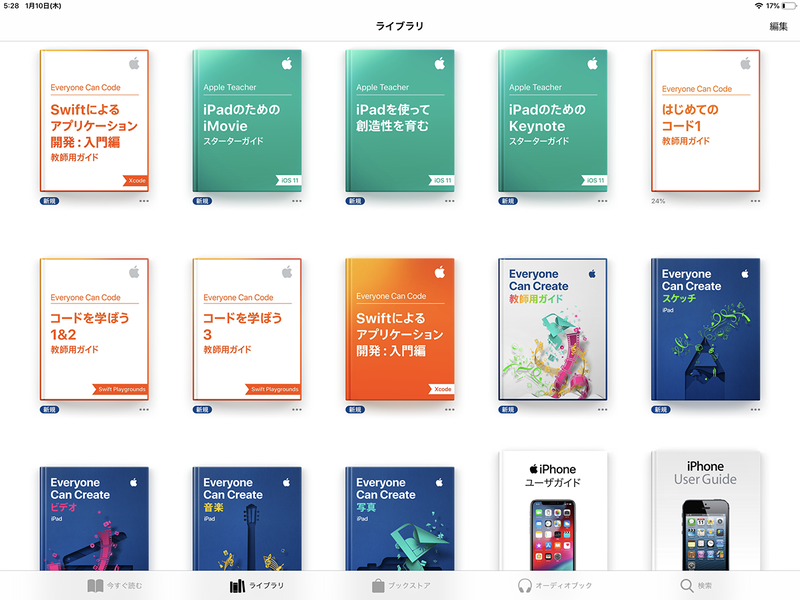This screenshot has height=600, width=800.
Task: Open Everyone Can Create ビデオ book
Action: tap(94, 518)
